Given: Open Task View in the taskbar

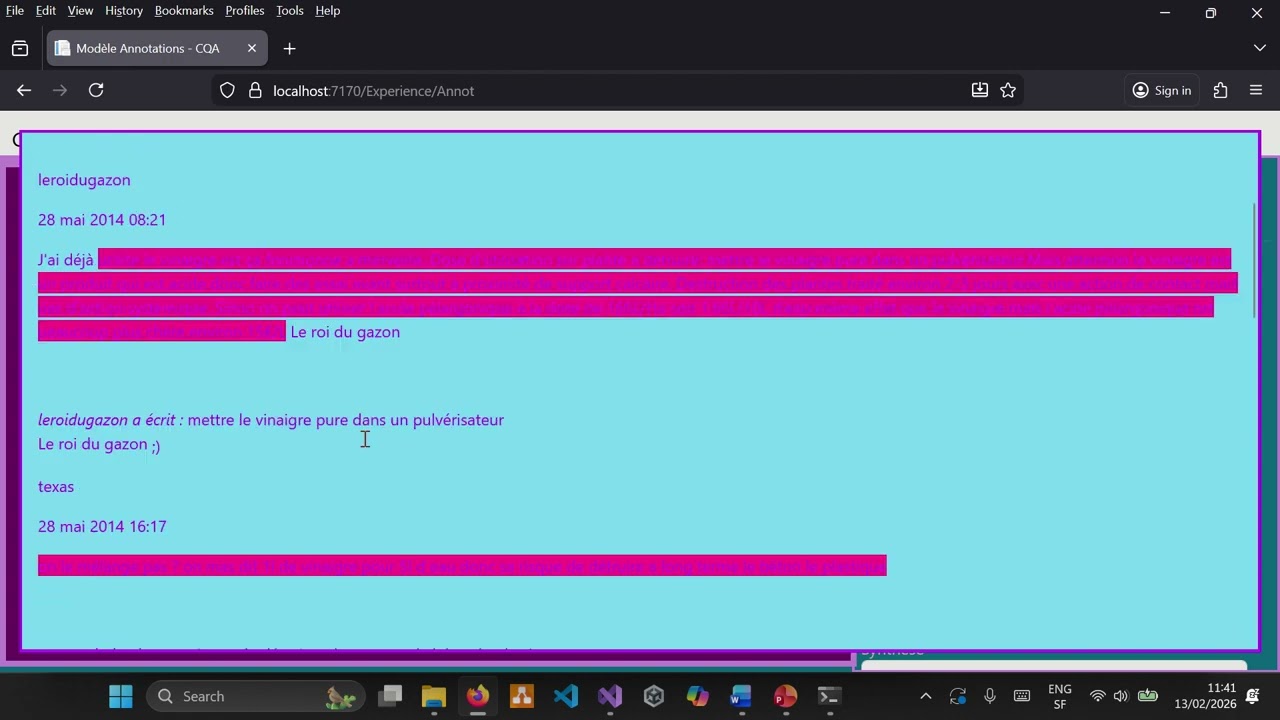Looking at the screenshot, I should (391, 696).
